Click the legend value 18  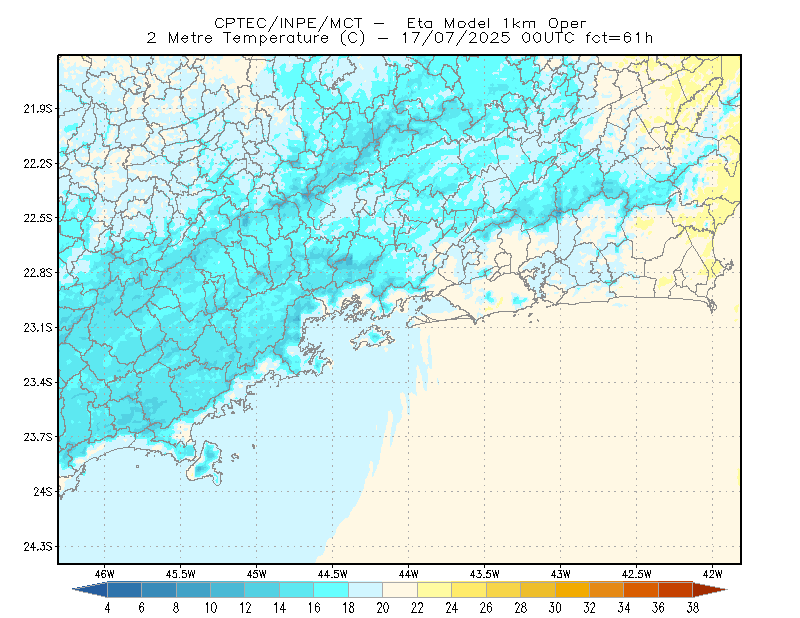(x=348, y=608)
